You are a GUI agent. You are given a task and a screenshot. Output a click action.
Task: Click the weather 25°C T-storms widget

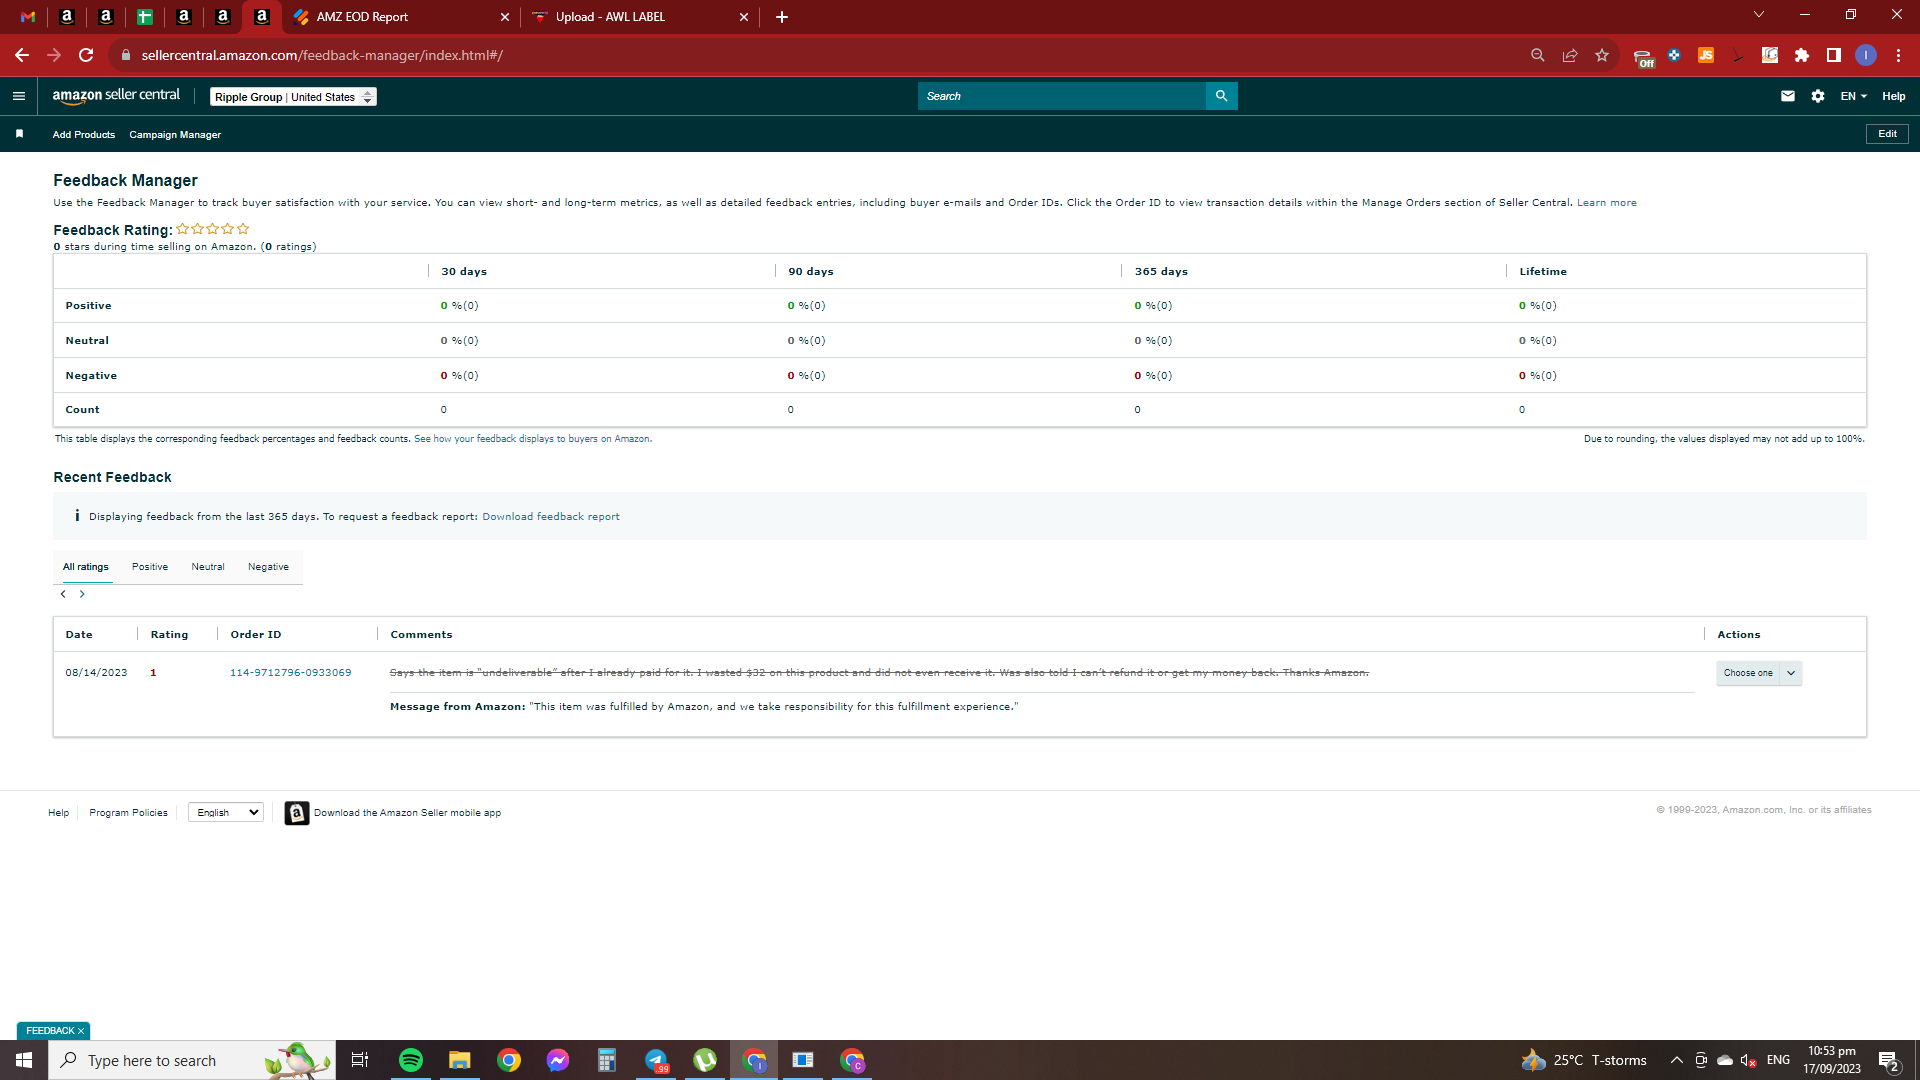[1584, 1060]
